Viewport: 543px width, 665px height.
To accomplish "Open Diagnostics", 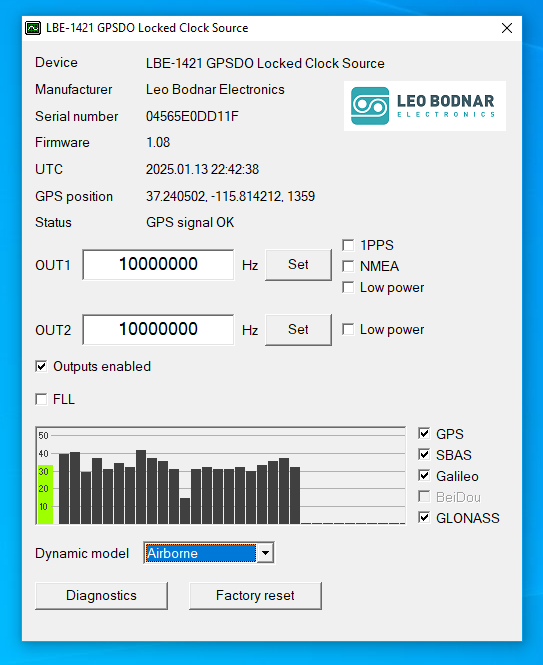I will click(x=101, y=596).
